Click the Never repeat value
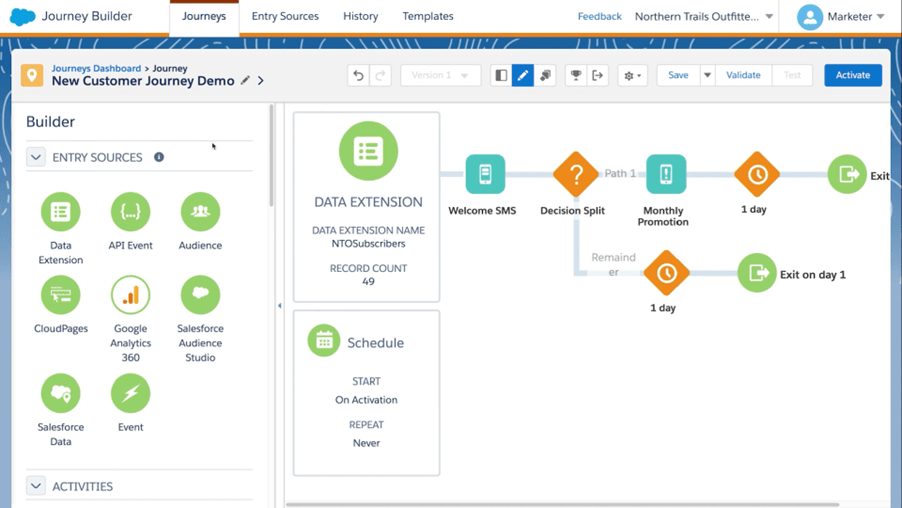The width and height of the screenshot is (902, 508). 366,443
